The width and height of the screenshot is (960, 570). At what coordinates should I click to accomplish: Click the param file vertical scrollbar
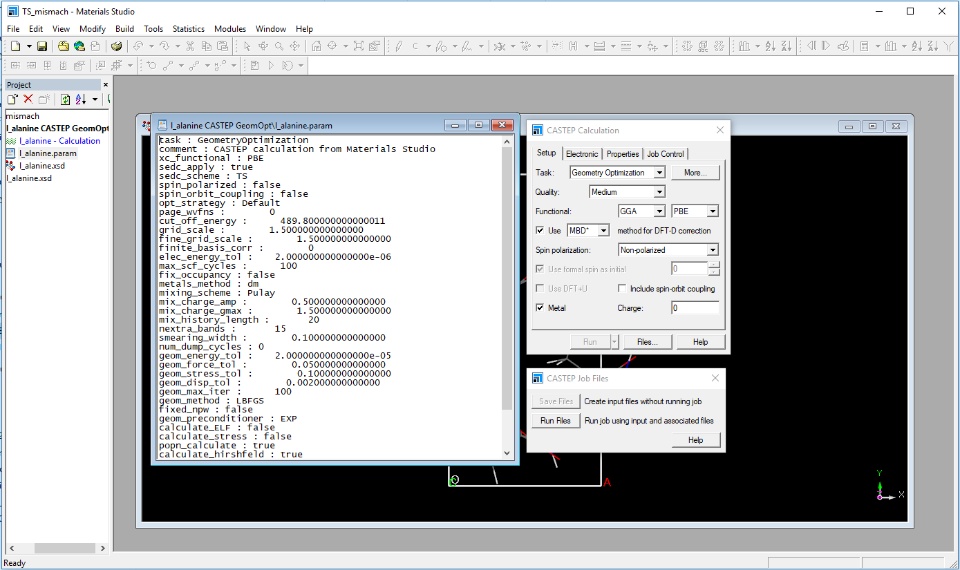[507, 297]
